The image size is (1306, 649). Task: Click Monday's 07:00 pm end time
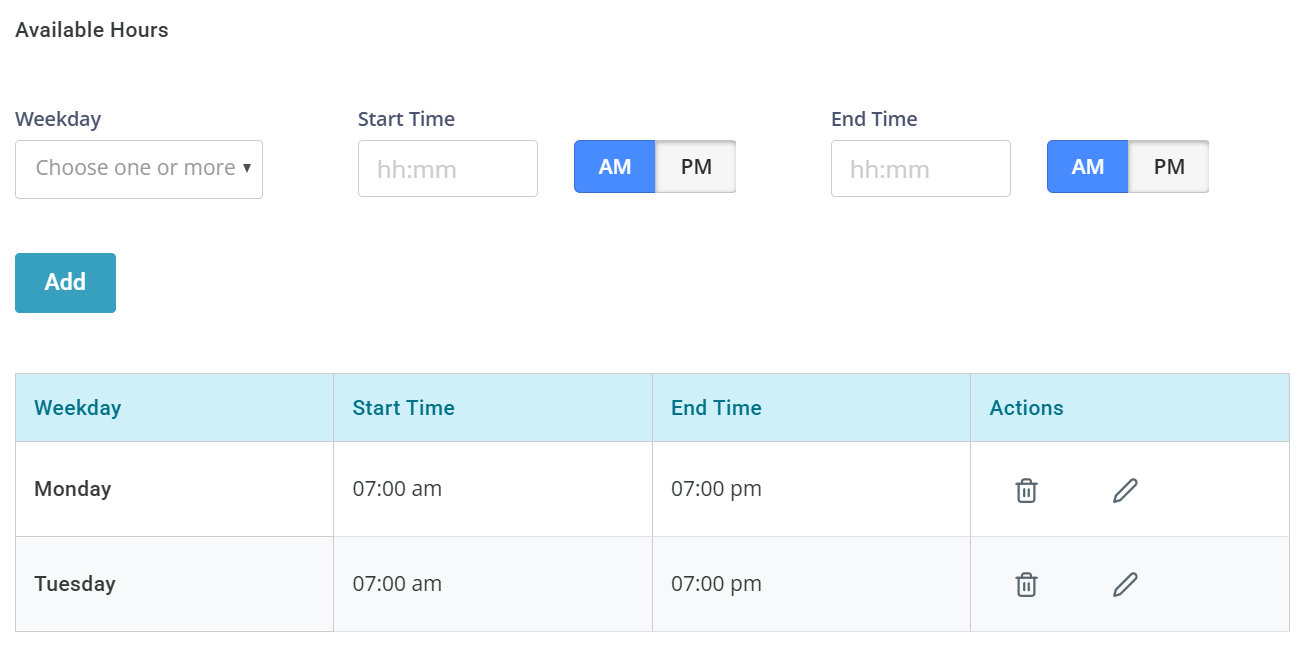click(x=716, y=489)
